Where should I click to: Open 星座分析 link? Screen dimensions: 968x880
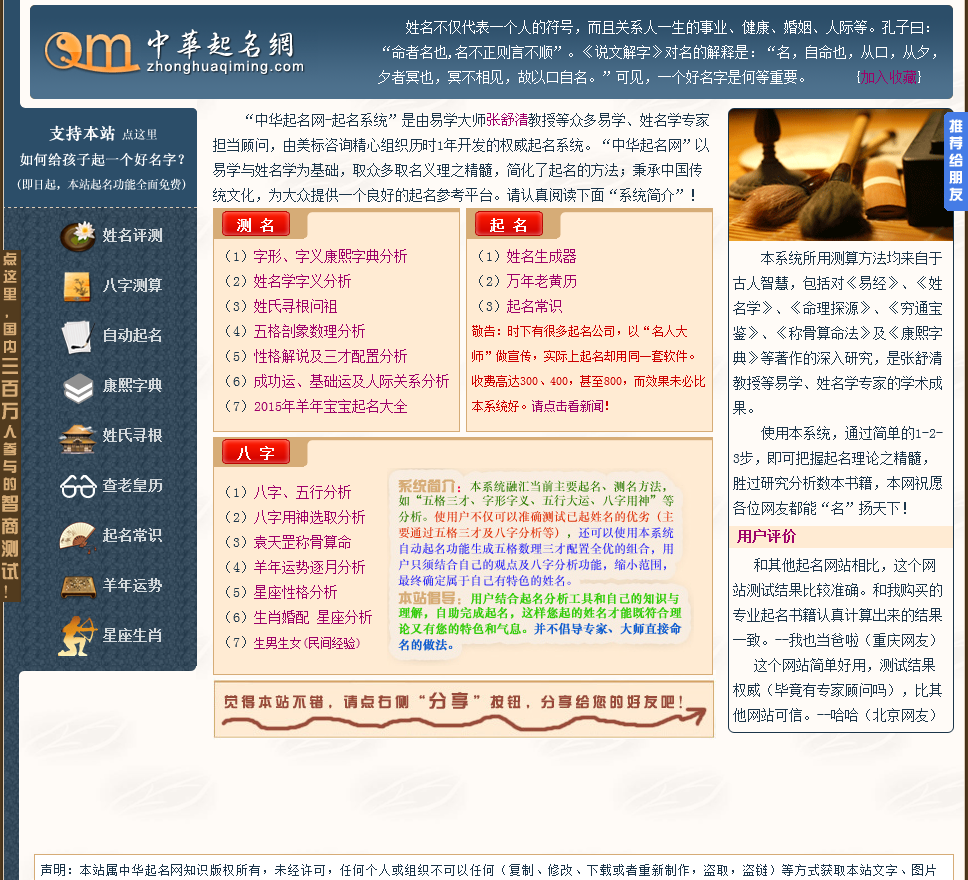point(344,618)
